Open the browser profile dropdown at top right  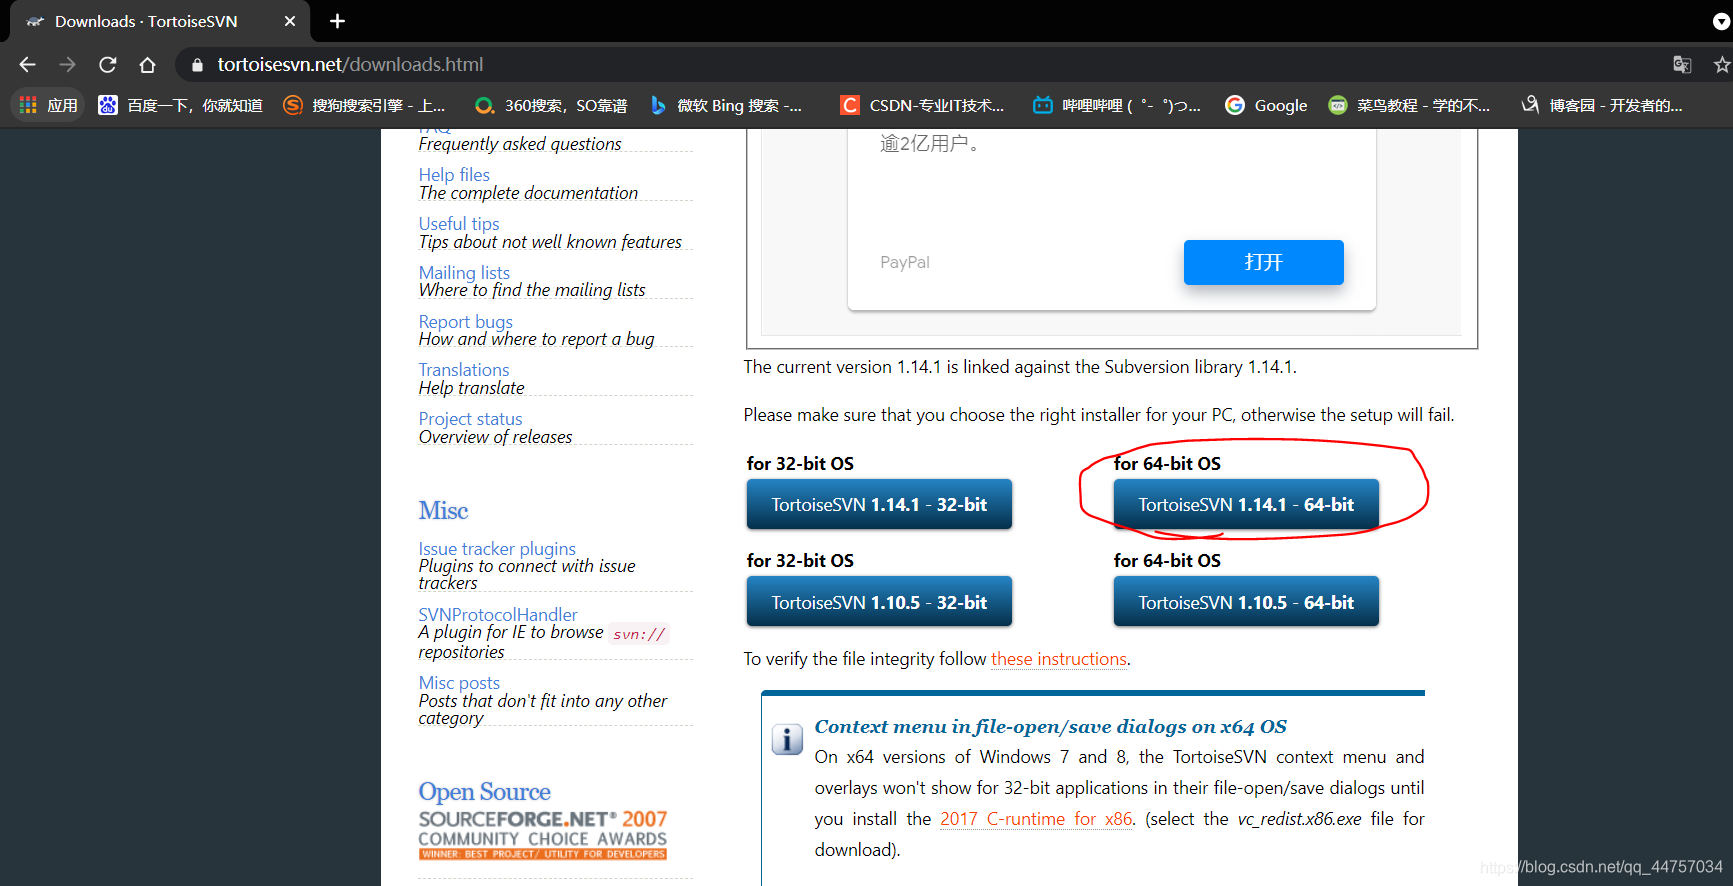tap(1721, 21)
